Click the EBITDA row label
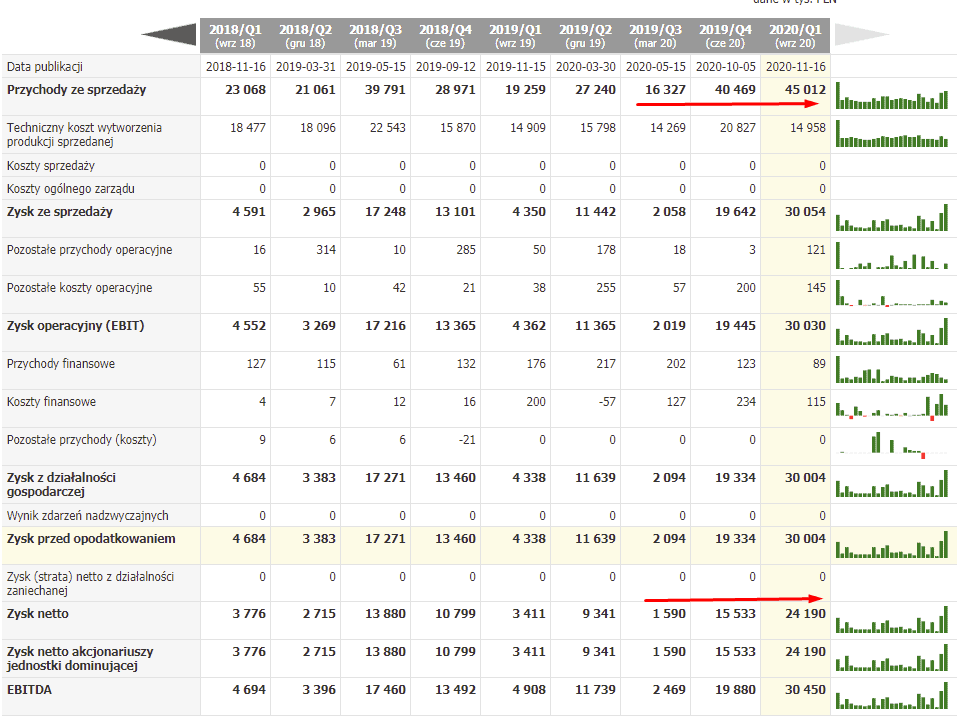Viewport: 966px width, 726px height. tap(30, 689)
